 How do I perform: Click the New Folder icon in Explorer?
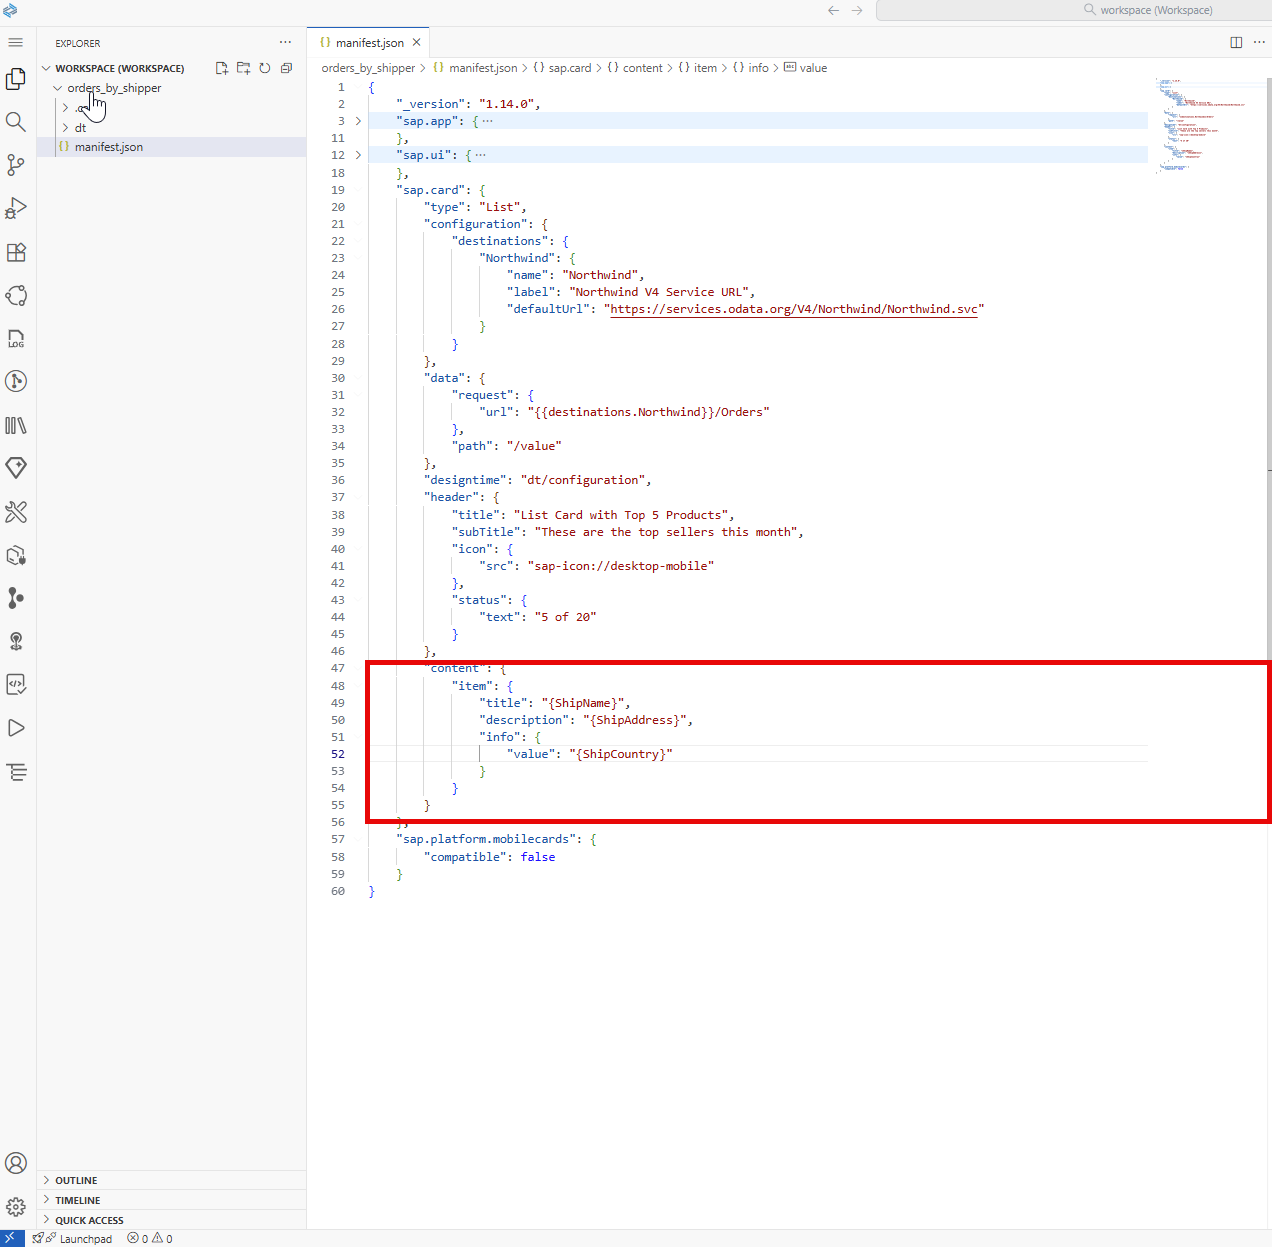243,68
